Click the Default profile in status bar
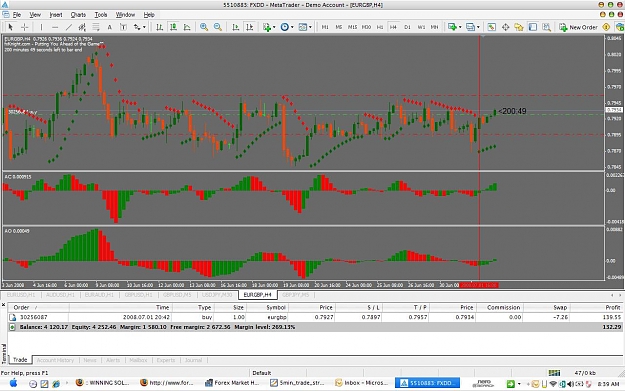The image size is (625, 391). click(x=262, y=373)
